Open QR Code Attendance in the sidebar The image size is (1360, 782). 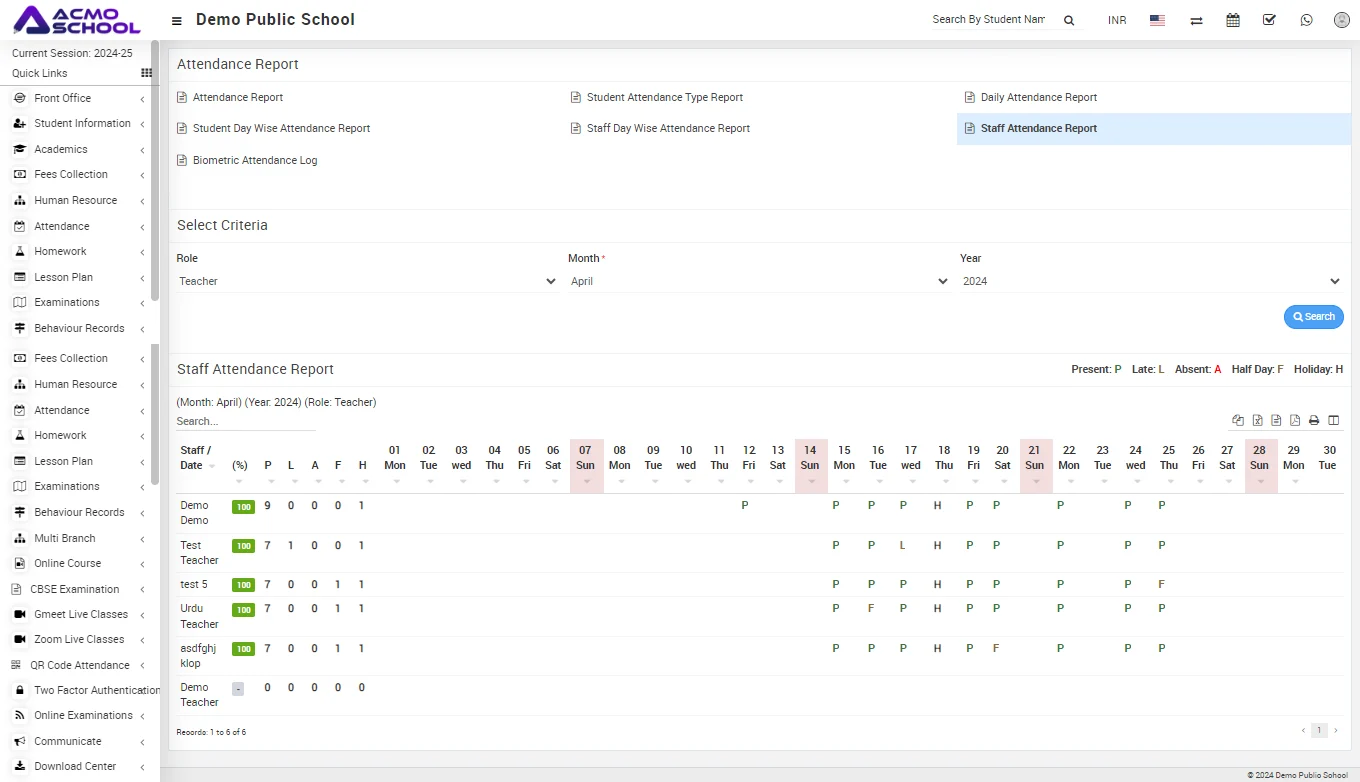[x=79, y=665]
